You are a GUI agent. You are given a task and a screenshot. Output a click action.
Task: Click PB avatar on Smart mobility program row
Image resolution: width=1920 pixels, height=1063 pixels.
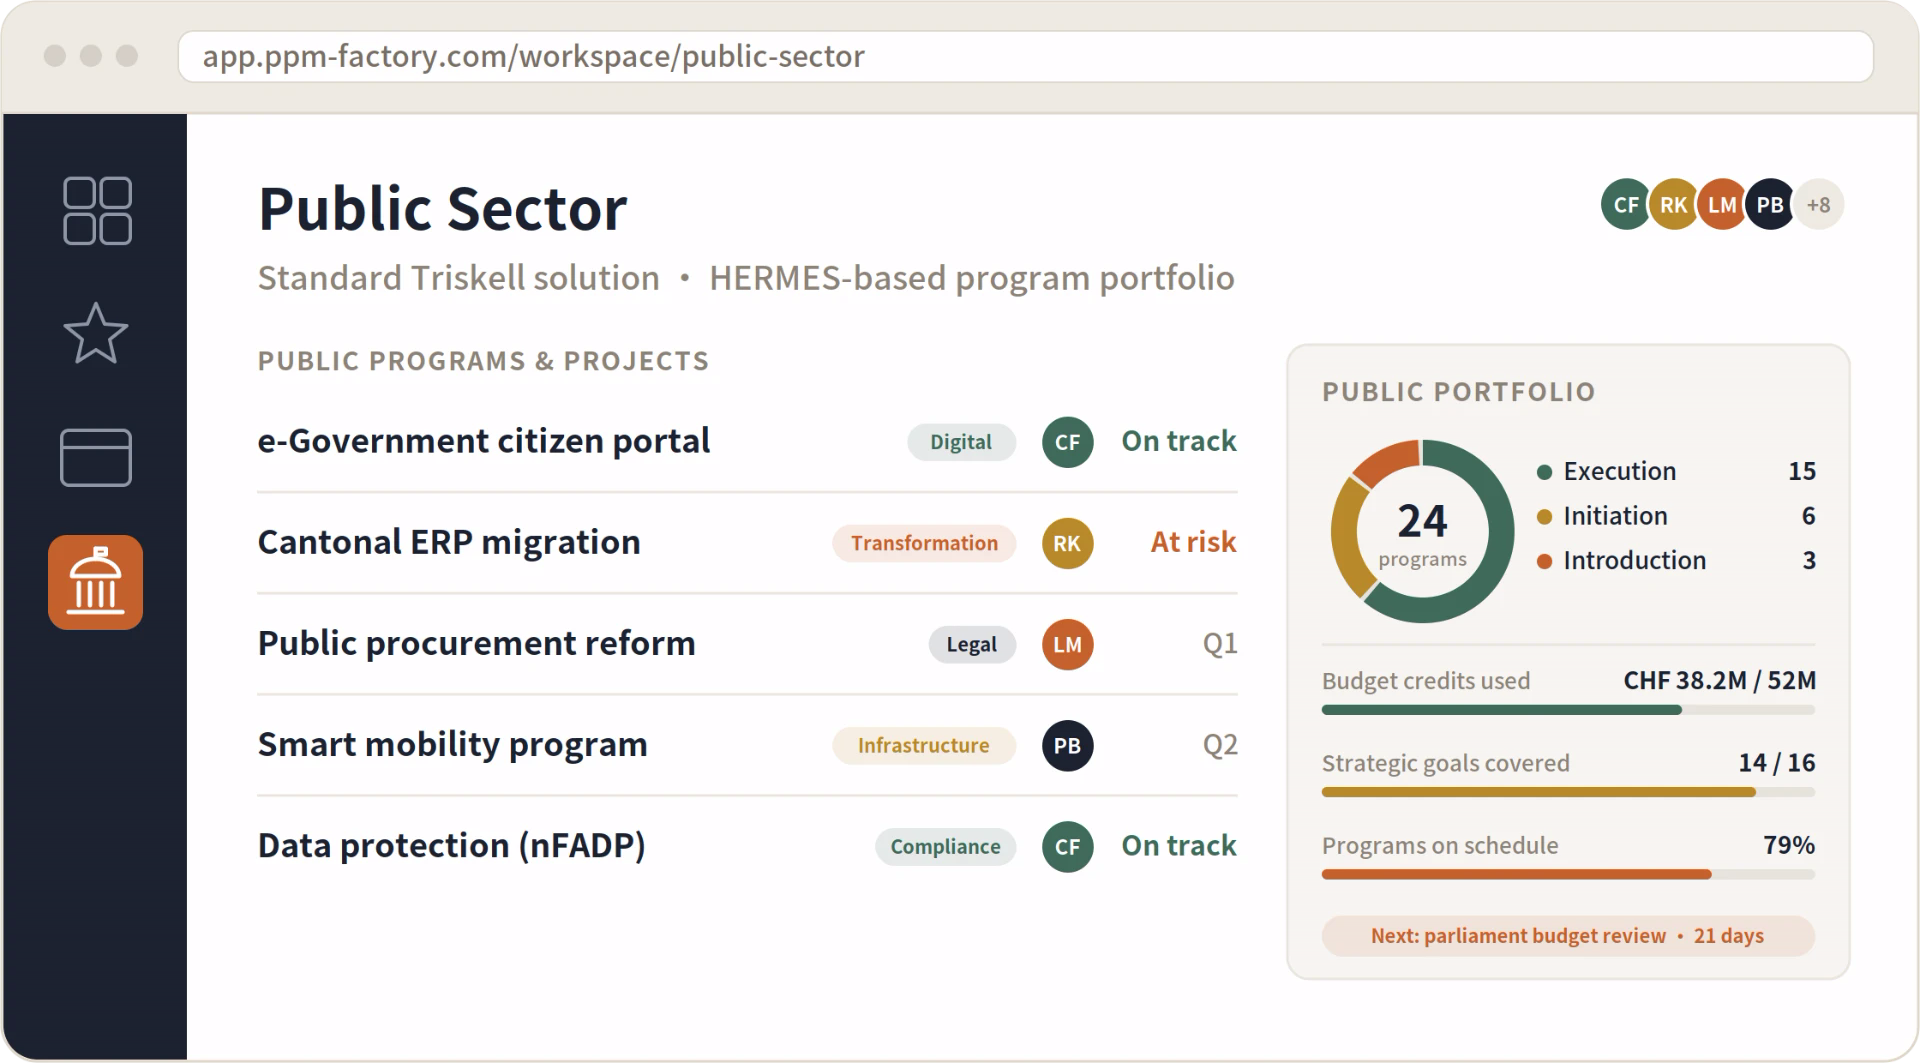pos(1067,745)
